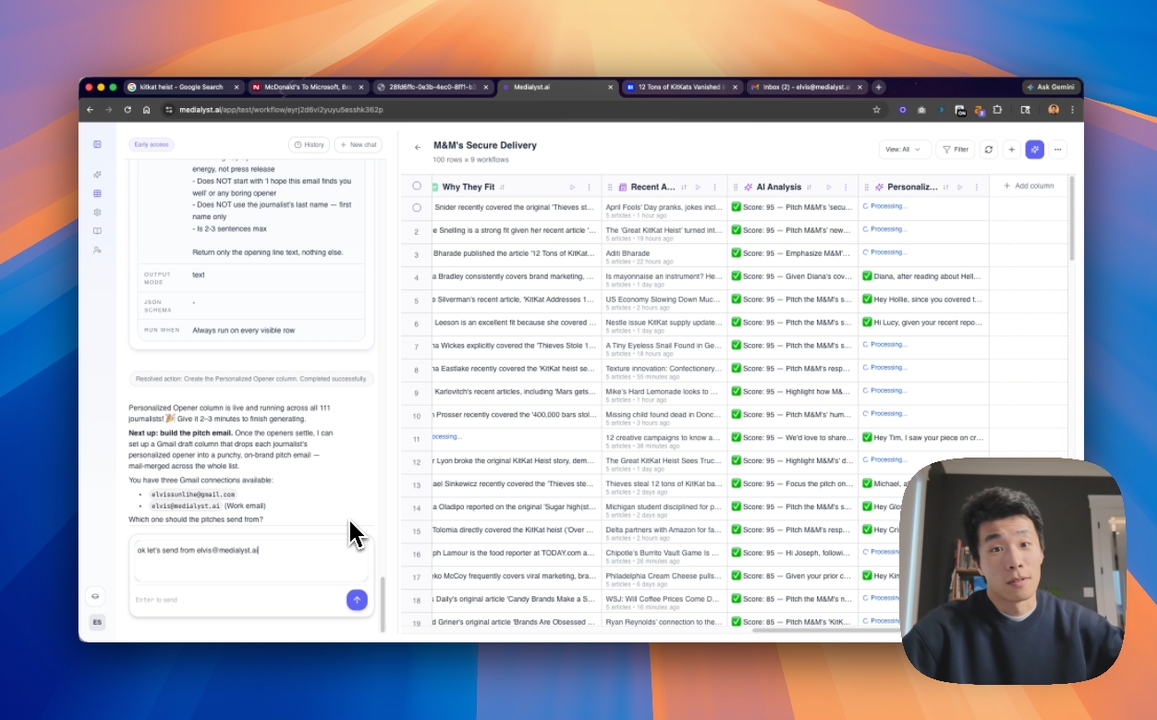Image resolution: width=1157 pixels, height=720 pixels.
Task: Click the chat message input field
Action: tap(251, 560)
